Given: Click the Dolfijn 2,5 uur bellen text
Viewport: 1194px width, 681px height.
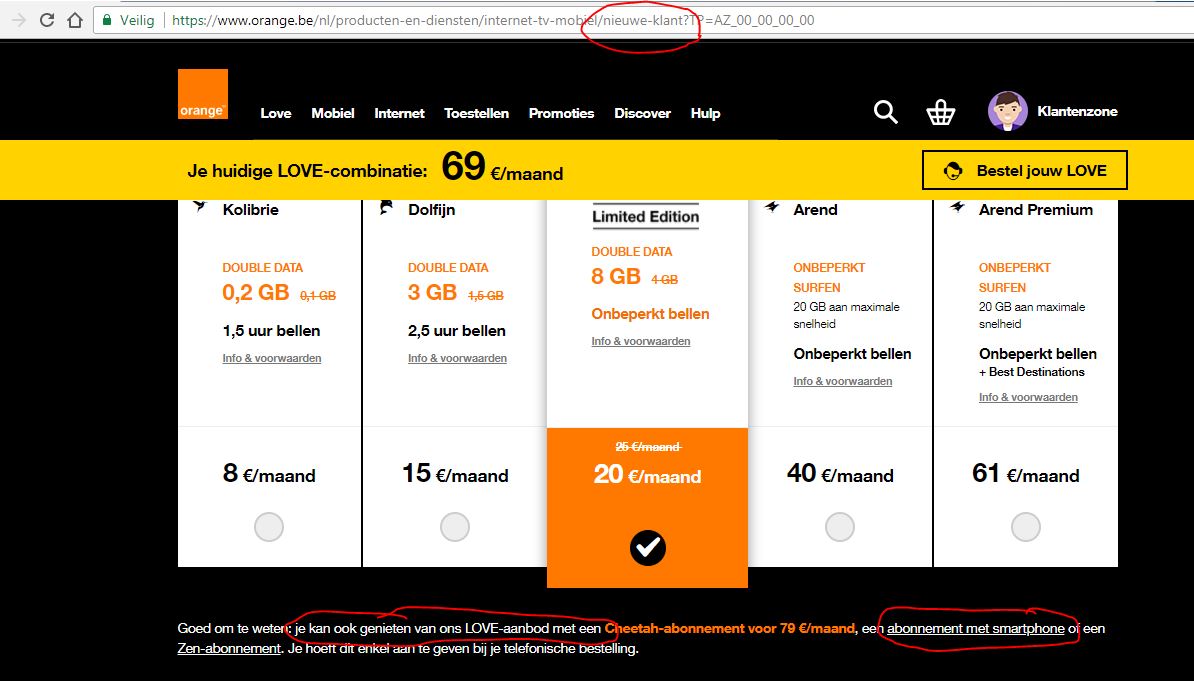Looking at the screenshot, I should 457,331.
